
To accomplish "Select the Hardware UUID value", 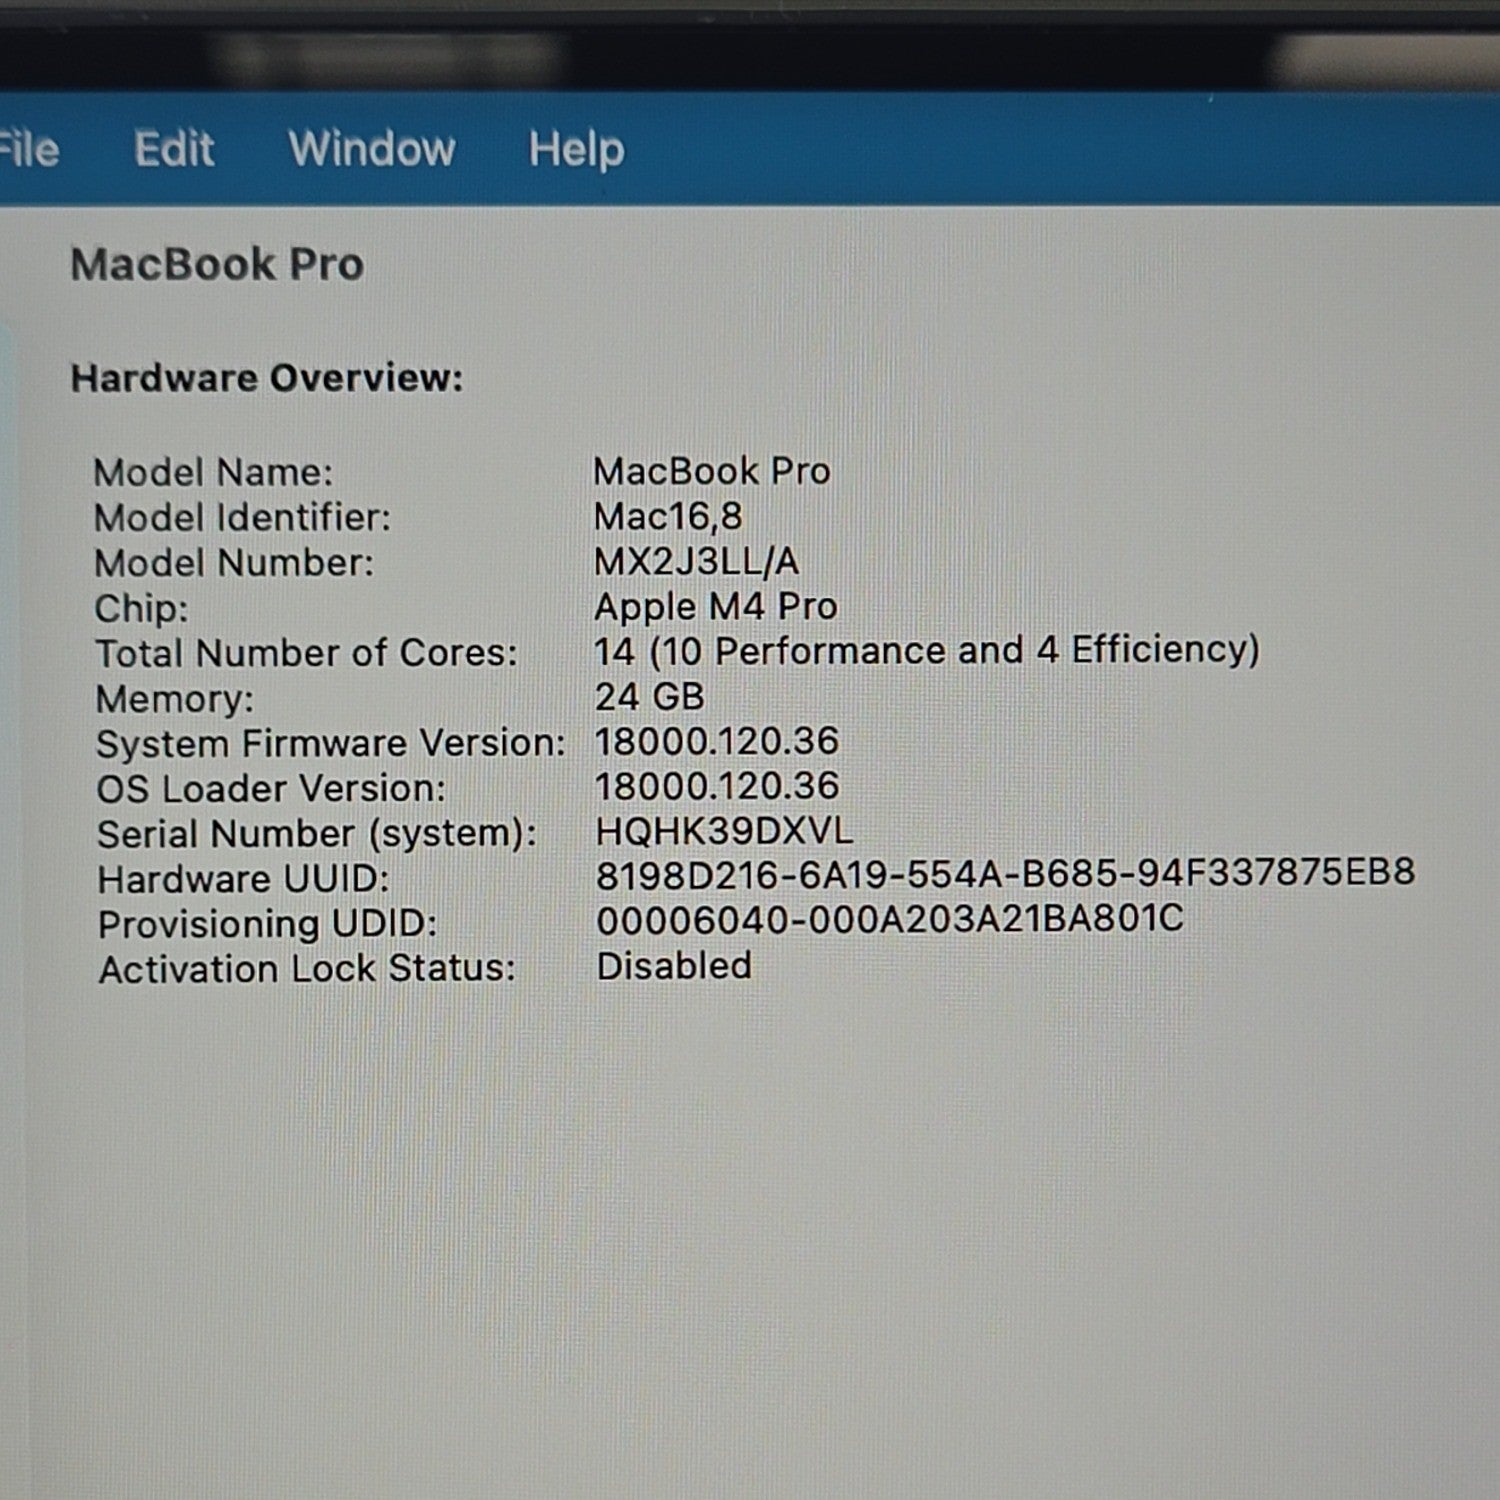I will tap(1006, 873).
